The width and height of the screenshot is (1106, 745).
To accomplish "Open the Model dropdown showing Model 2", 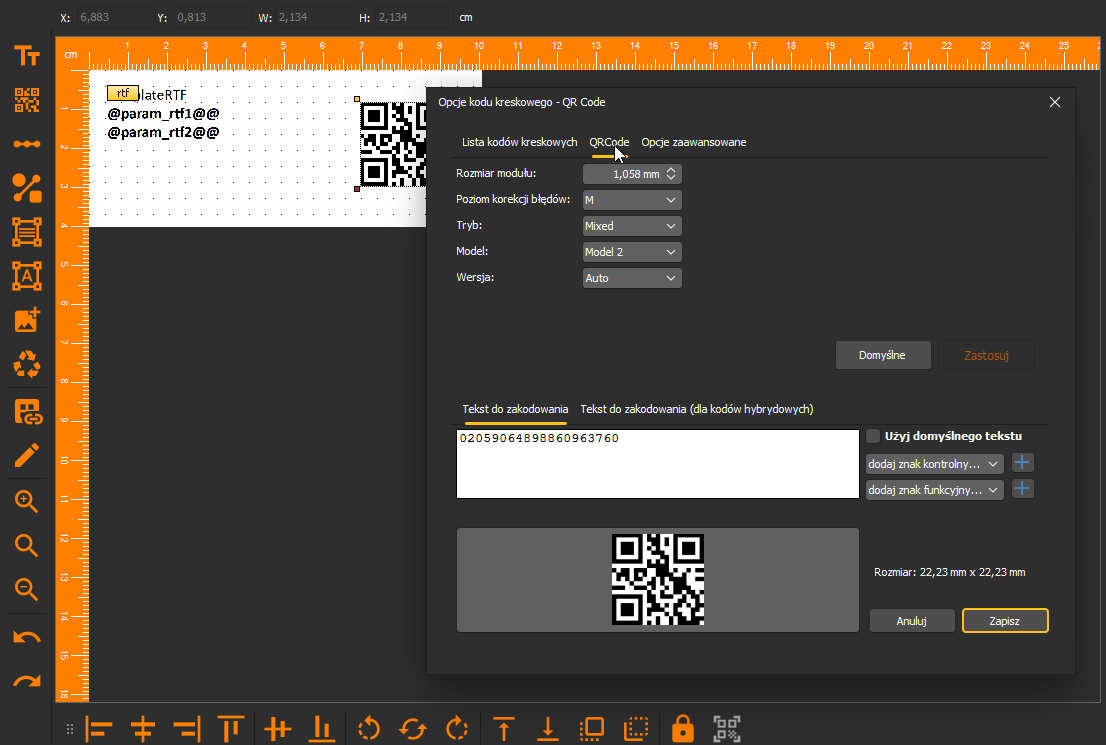I will [632, 252].
